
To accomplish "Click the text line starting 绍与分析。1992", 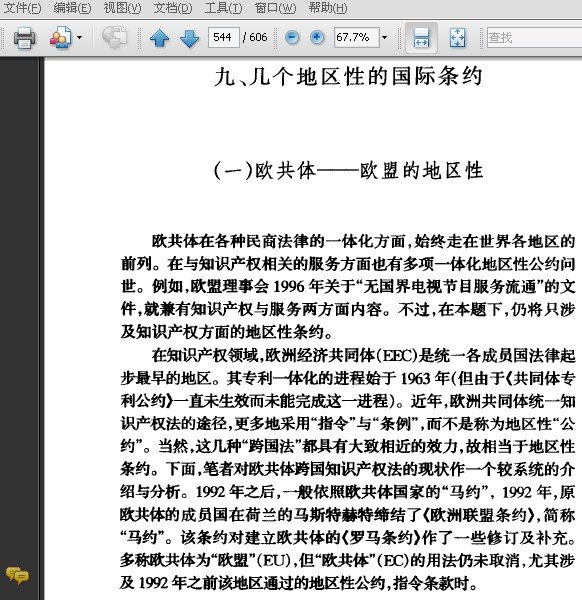I will 348,492.
